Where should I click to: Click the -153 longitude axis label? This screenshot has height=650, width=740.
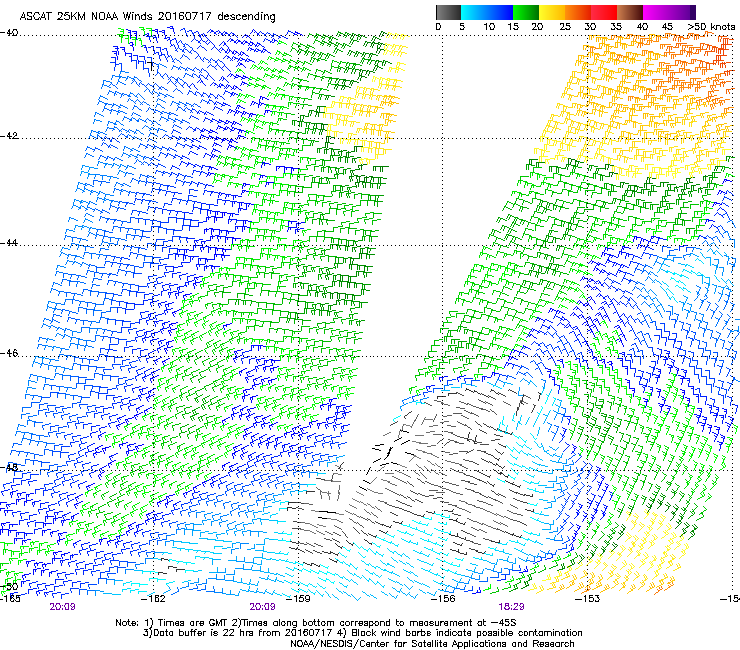[x=587, y=599]
